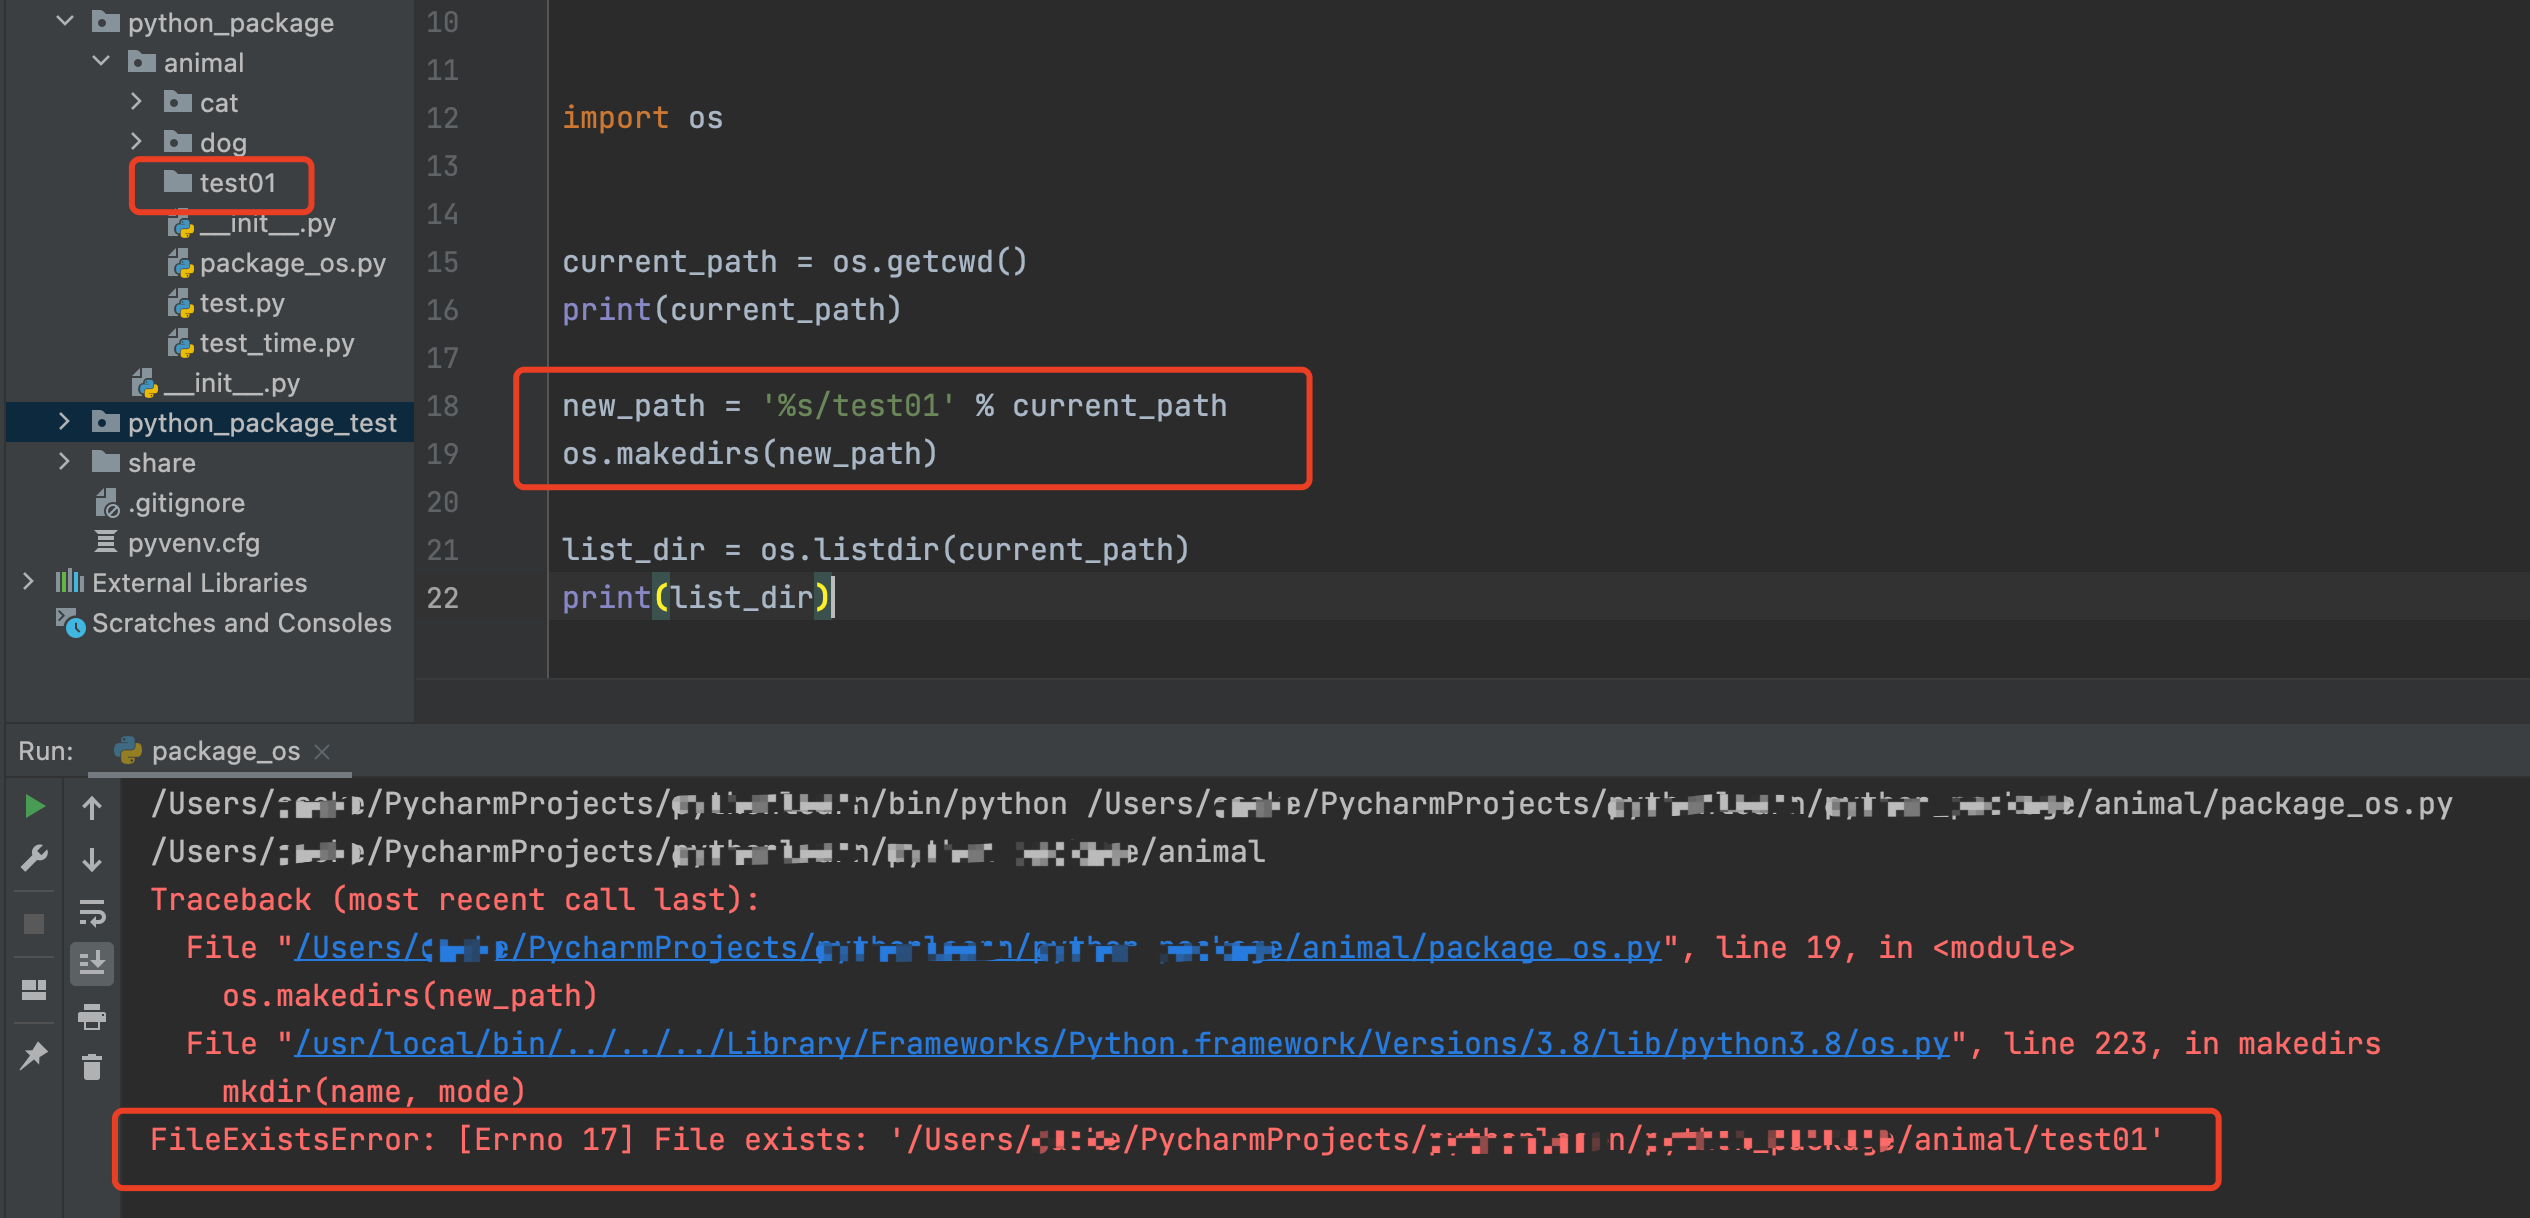Open test.py in project tree
This screenshot has height=1218, width=2530.
[227, 303]
